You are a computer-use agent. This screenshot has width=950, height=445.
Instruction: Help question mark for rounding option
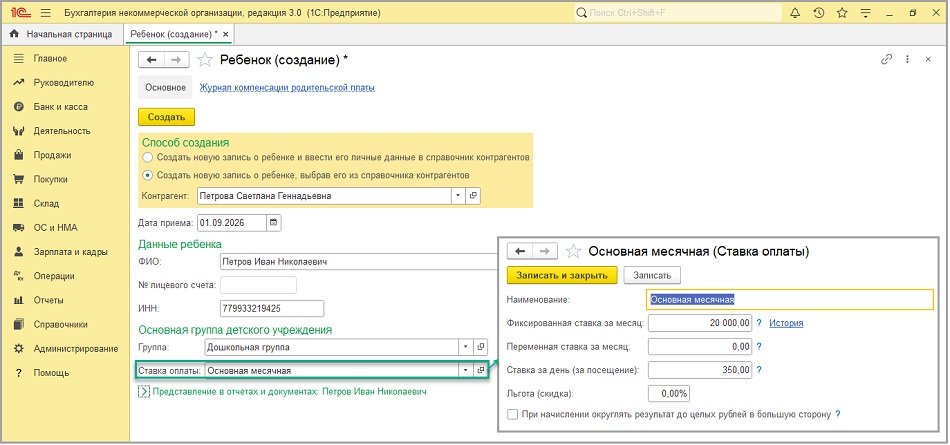tap(838, 415)
